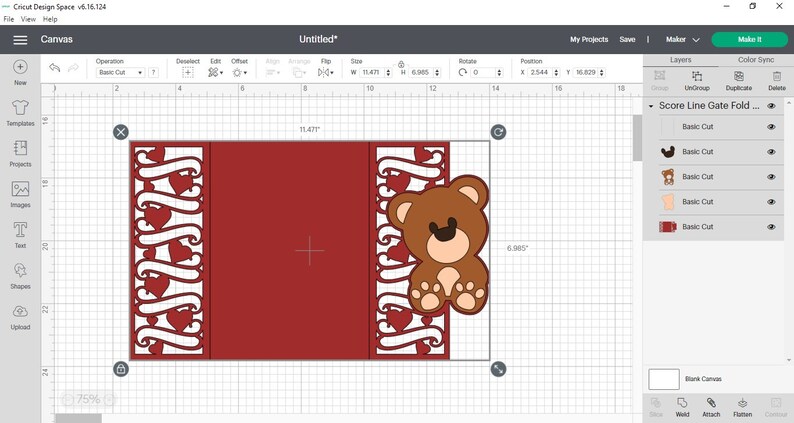Create a New project from sidebar
Image resolution: width=794 pixels, height=423 pixels.
pos(20,72)
